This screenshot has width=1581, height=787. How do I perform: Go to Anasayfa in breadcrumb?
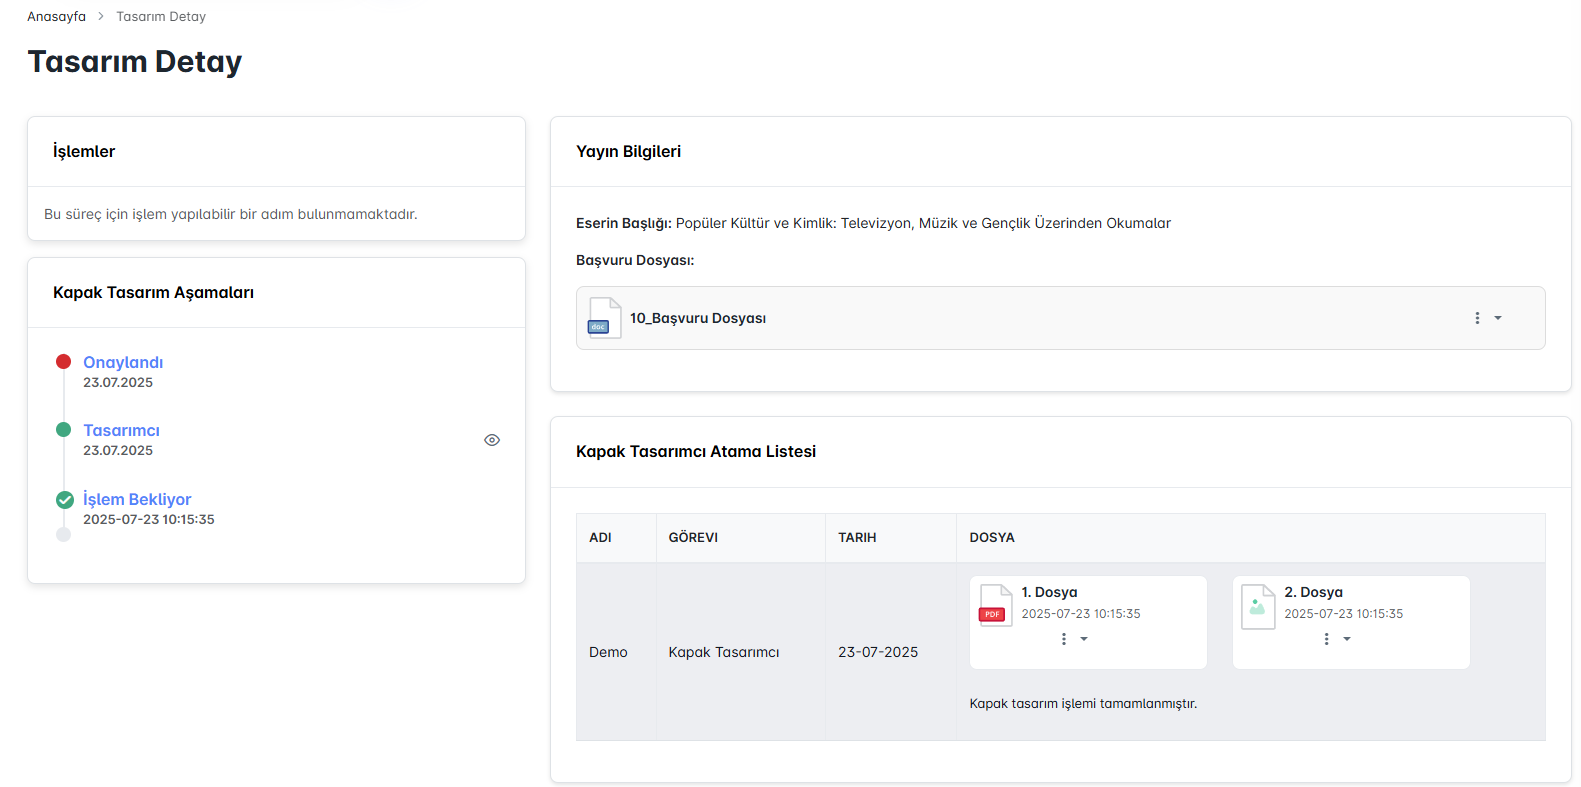click(56, 17)
